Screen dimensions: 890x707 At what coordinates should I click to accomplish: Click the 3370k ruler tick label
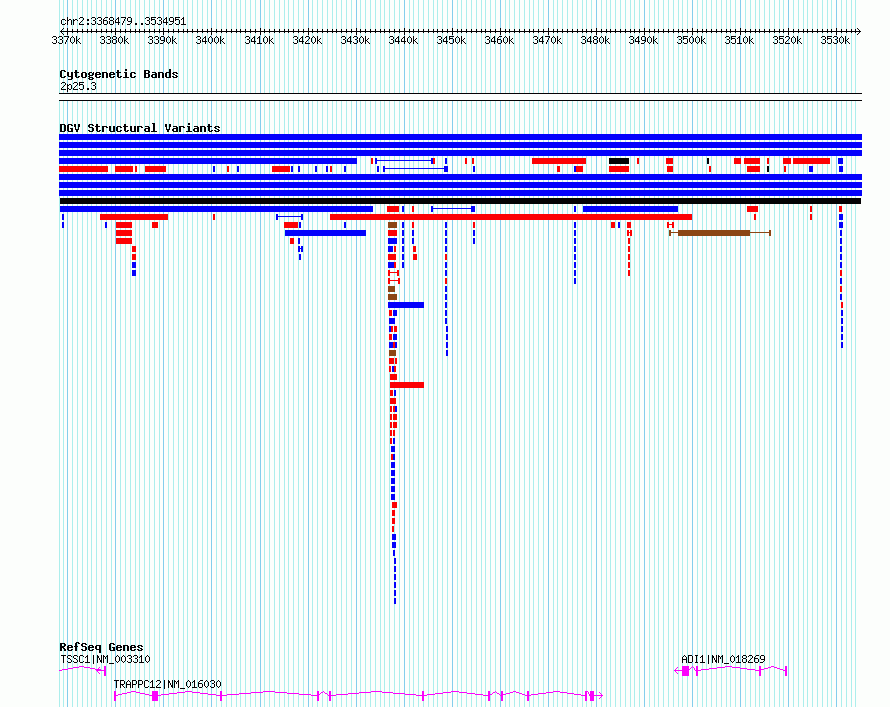click(x=66, y=40)
